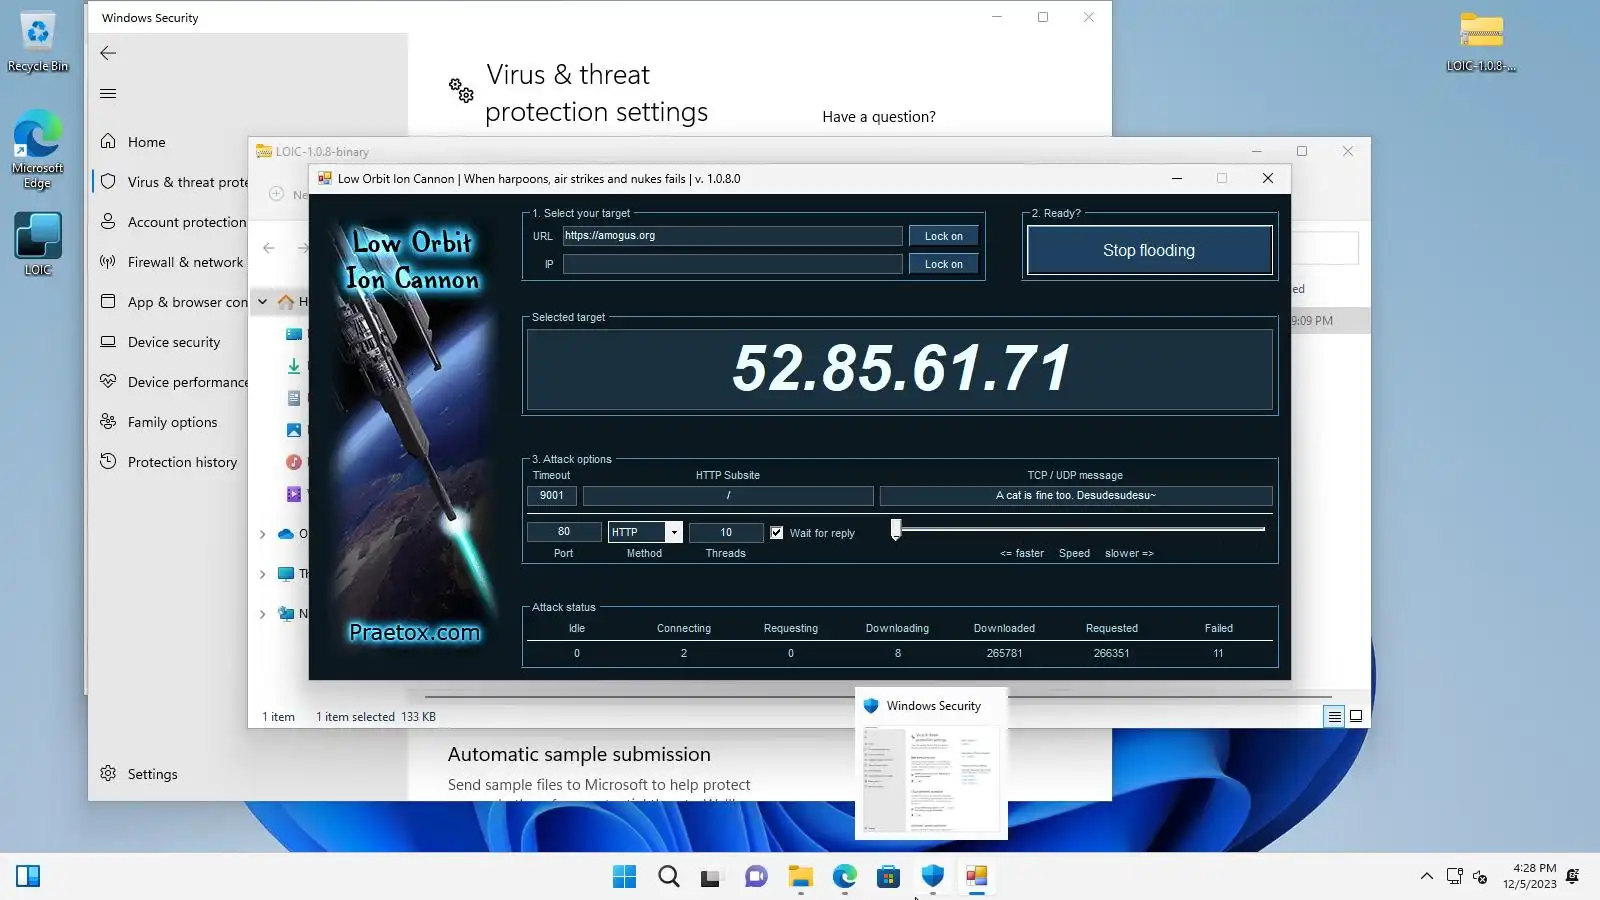Image resolution: width=1600 pixels, height=900 pixels.
Task: Click the Home shield icon in sidebar
Action: pos(108,142)
